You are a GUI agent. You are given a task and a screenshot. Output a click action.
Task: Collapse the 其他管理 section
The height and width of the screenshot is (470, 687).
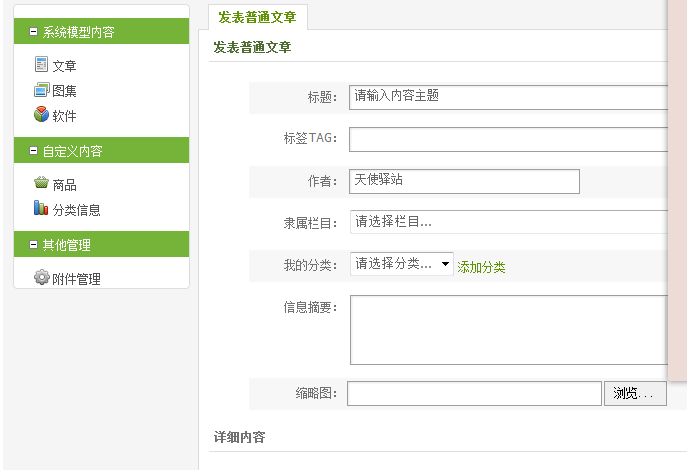click(x=34, y=245)
